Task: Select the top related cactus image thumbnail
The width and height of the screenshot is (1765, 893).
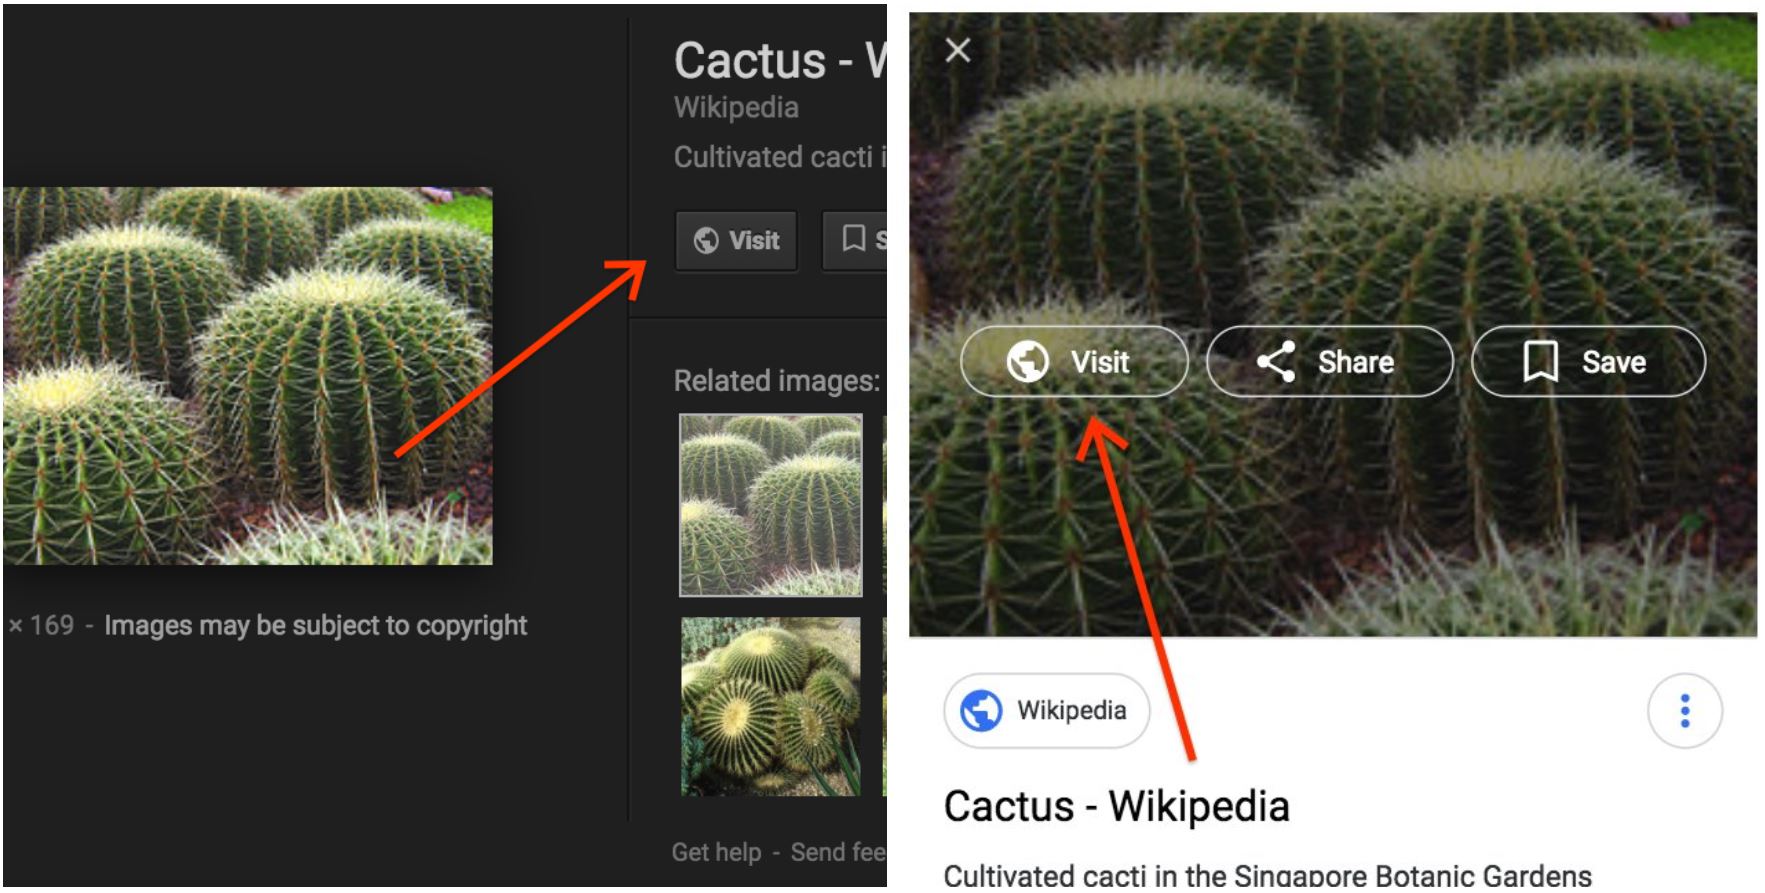Action: point(770,505)
